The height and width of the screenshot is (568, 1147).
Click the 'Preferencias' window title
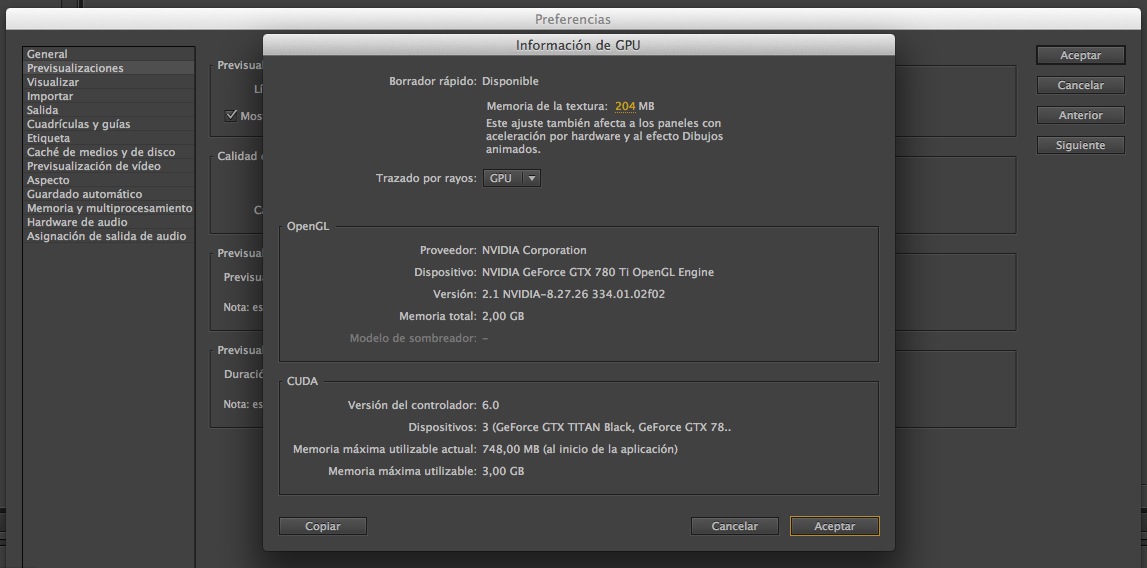(x=573, y=19)
